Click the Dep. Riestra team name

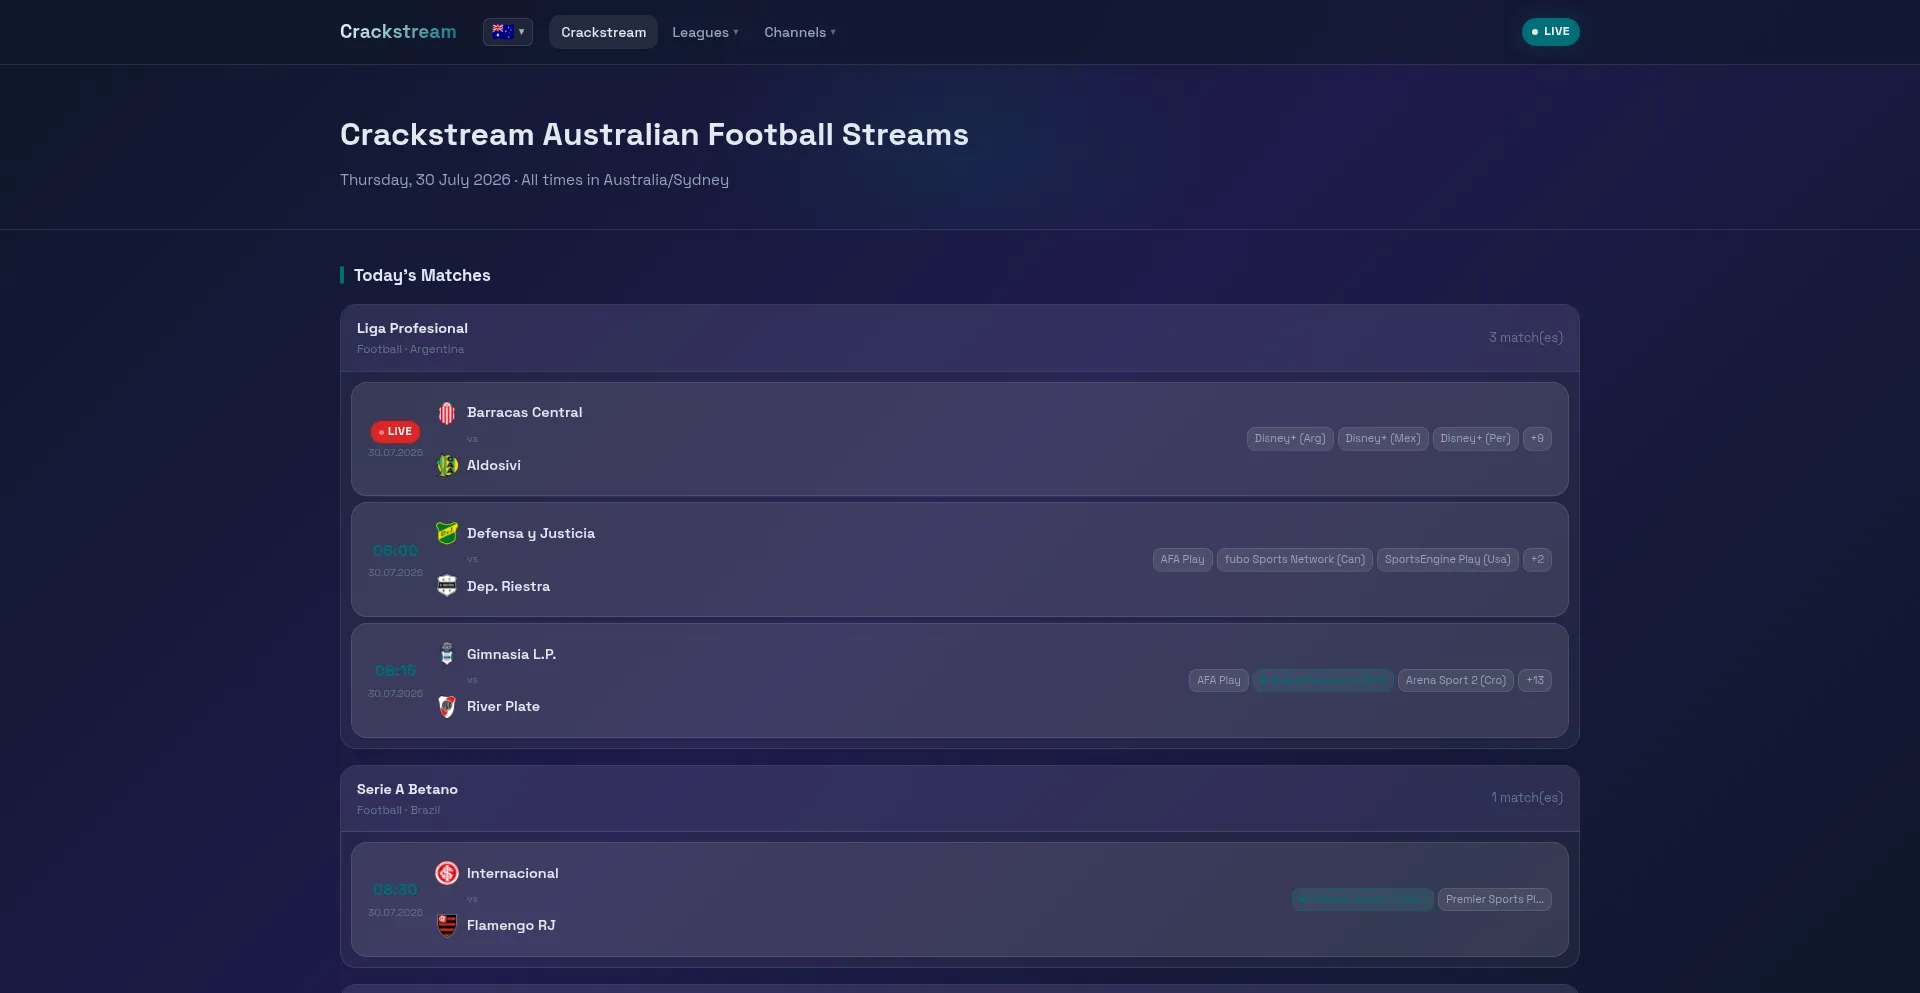pos(508,587)
